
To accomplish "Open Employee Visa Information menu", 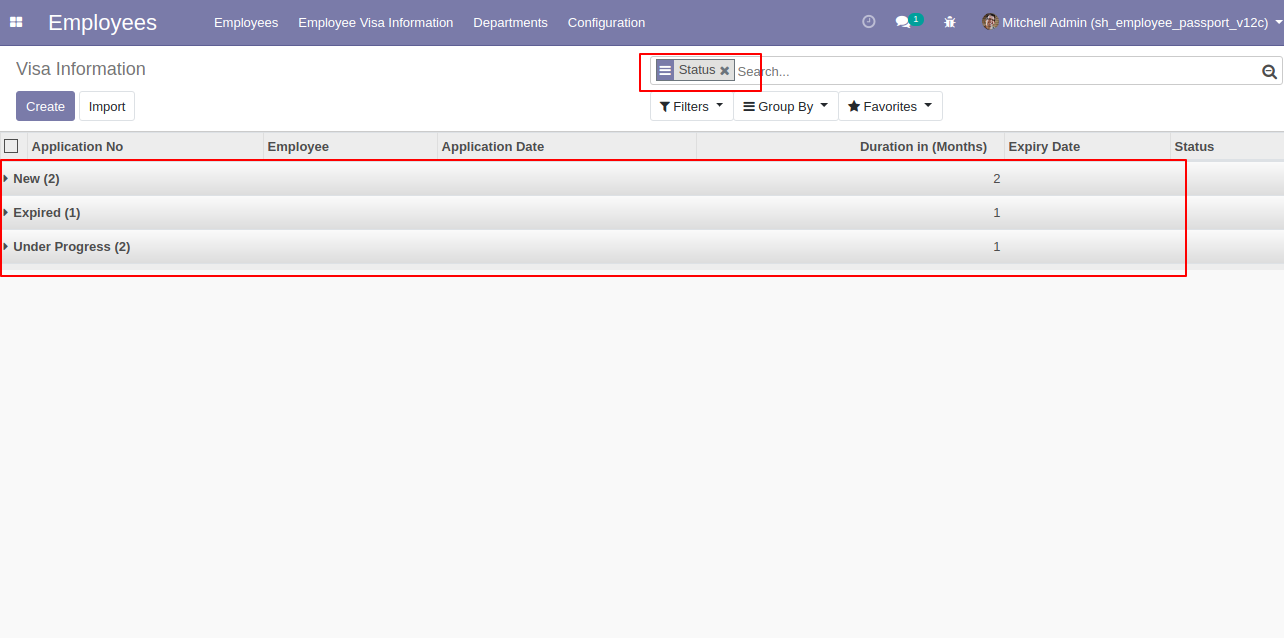I will (x=375, y=22).
